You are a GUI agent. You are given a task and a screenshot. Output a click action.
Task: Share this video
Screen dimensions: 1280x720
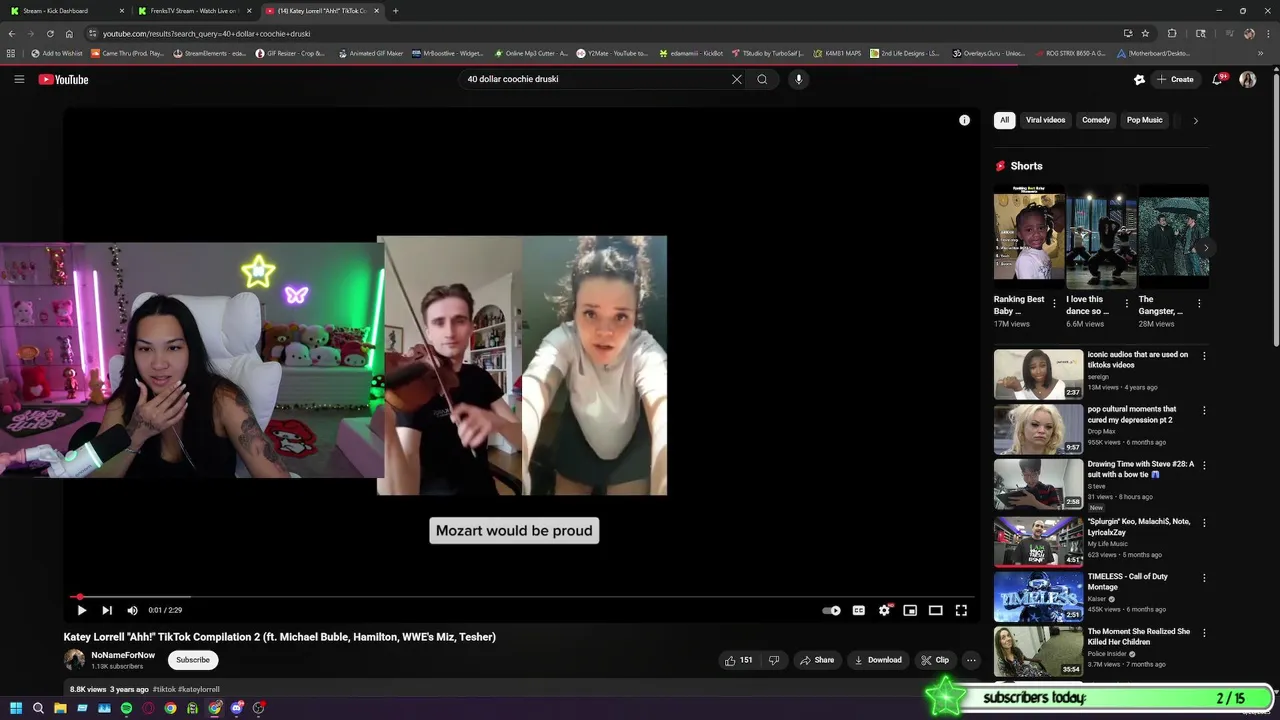pyautogui.click(x=817, y=660)
